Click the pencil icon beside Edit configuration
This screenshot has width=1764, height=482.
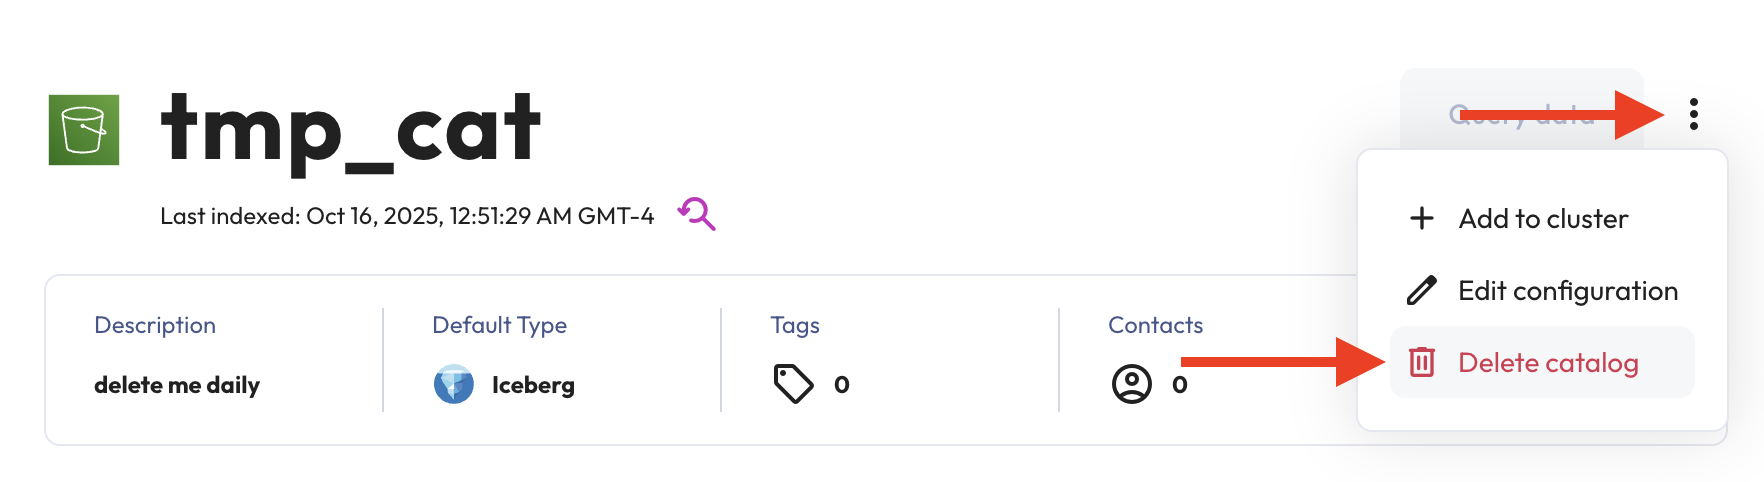coord(1421,290)
